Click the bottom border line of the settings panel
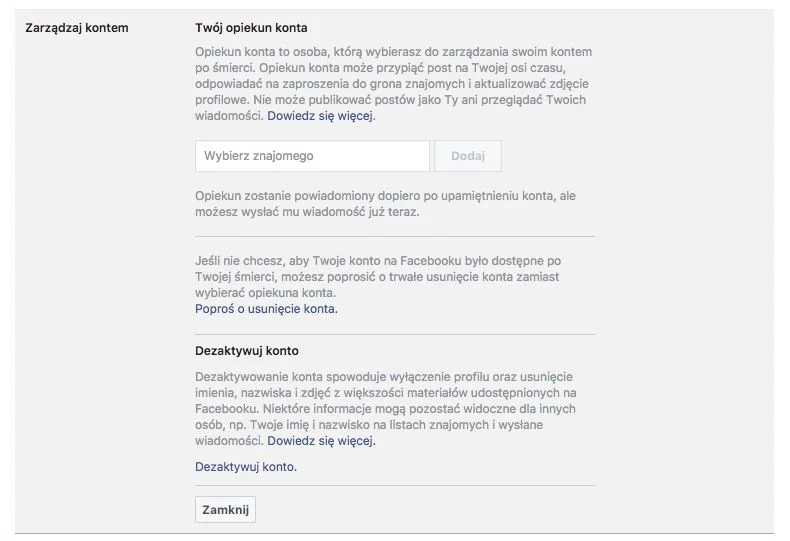790x541 pixels. click(394, 533)
